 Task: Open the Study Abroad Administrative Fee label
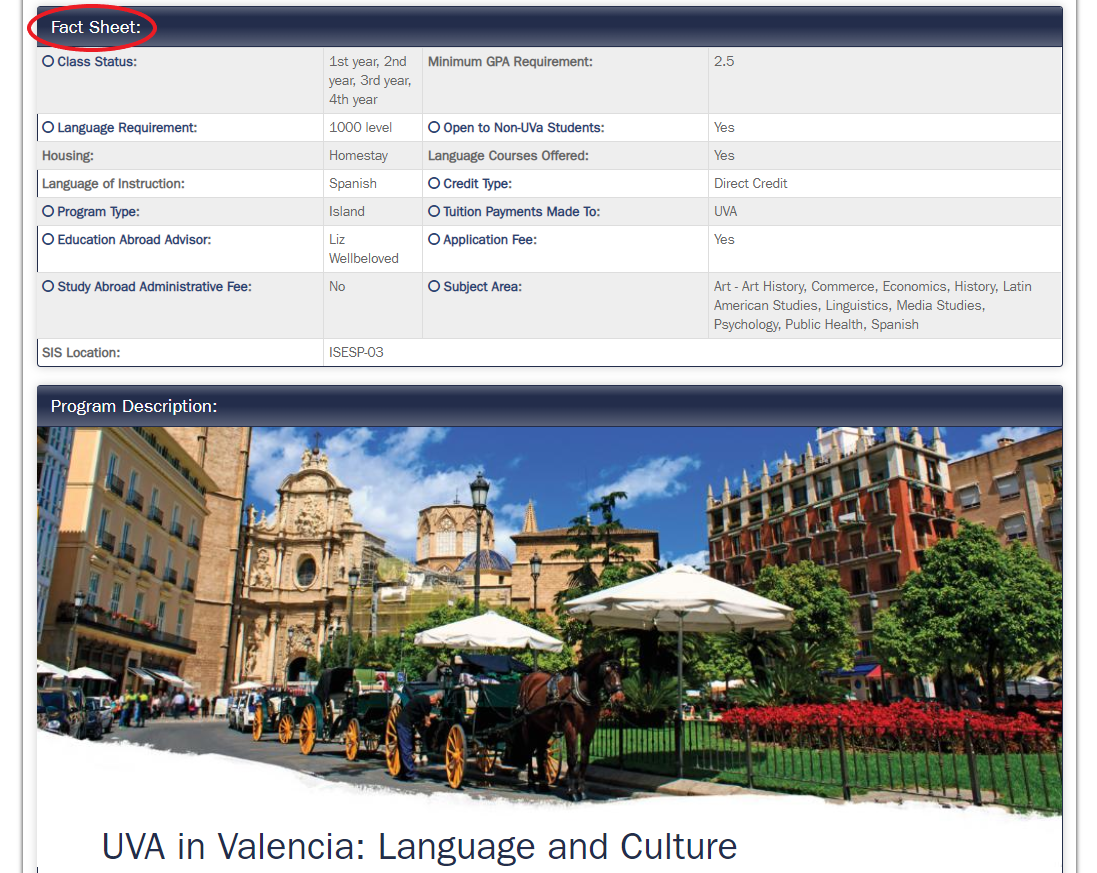[x=155, y=286]
